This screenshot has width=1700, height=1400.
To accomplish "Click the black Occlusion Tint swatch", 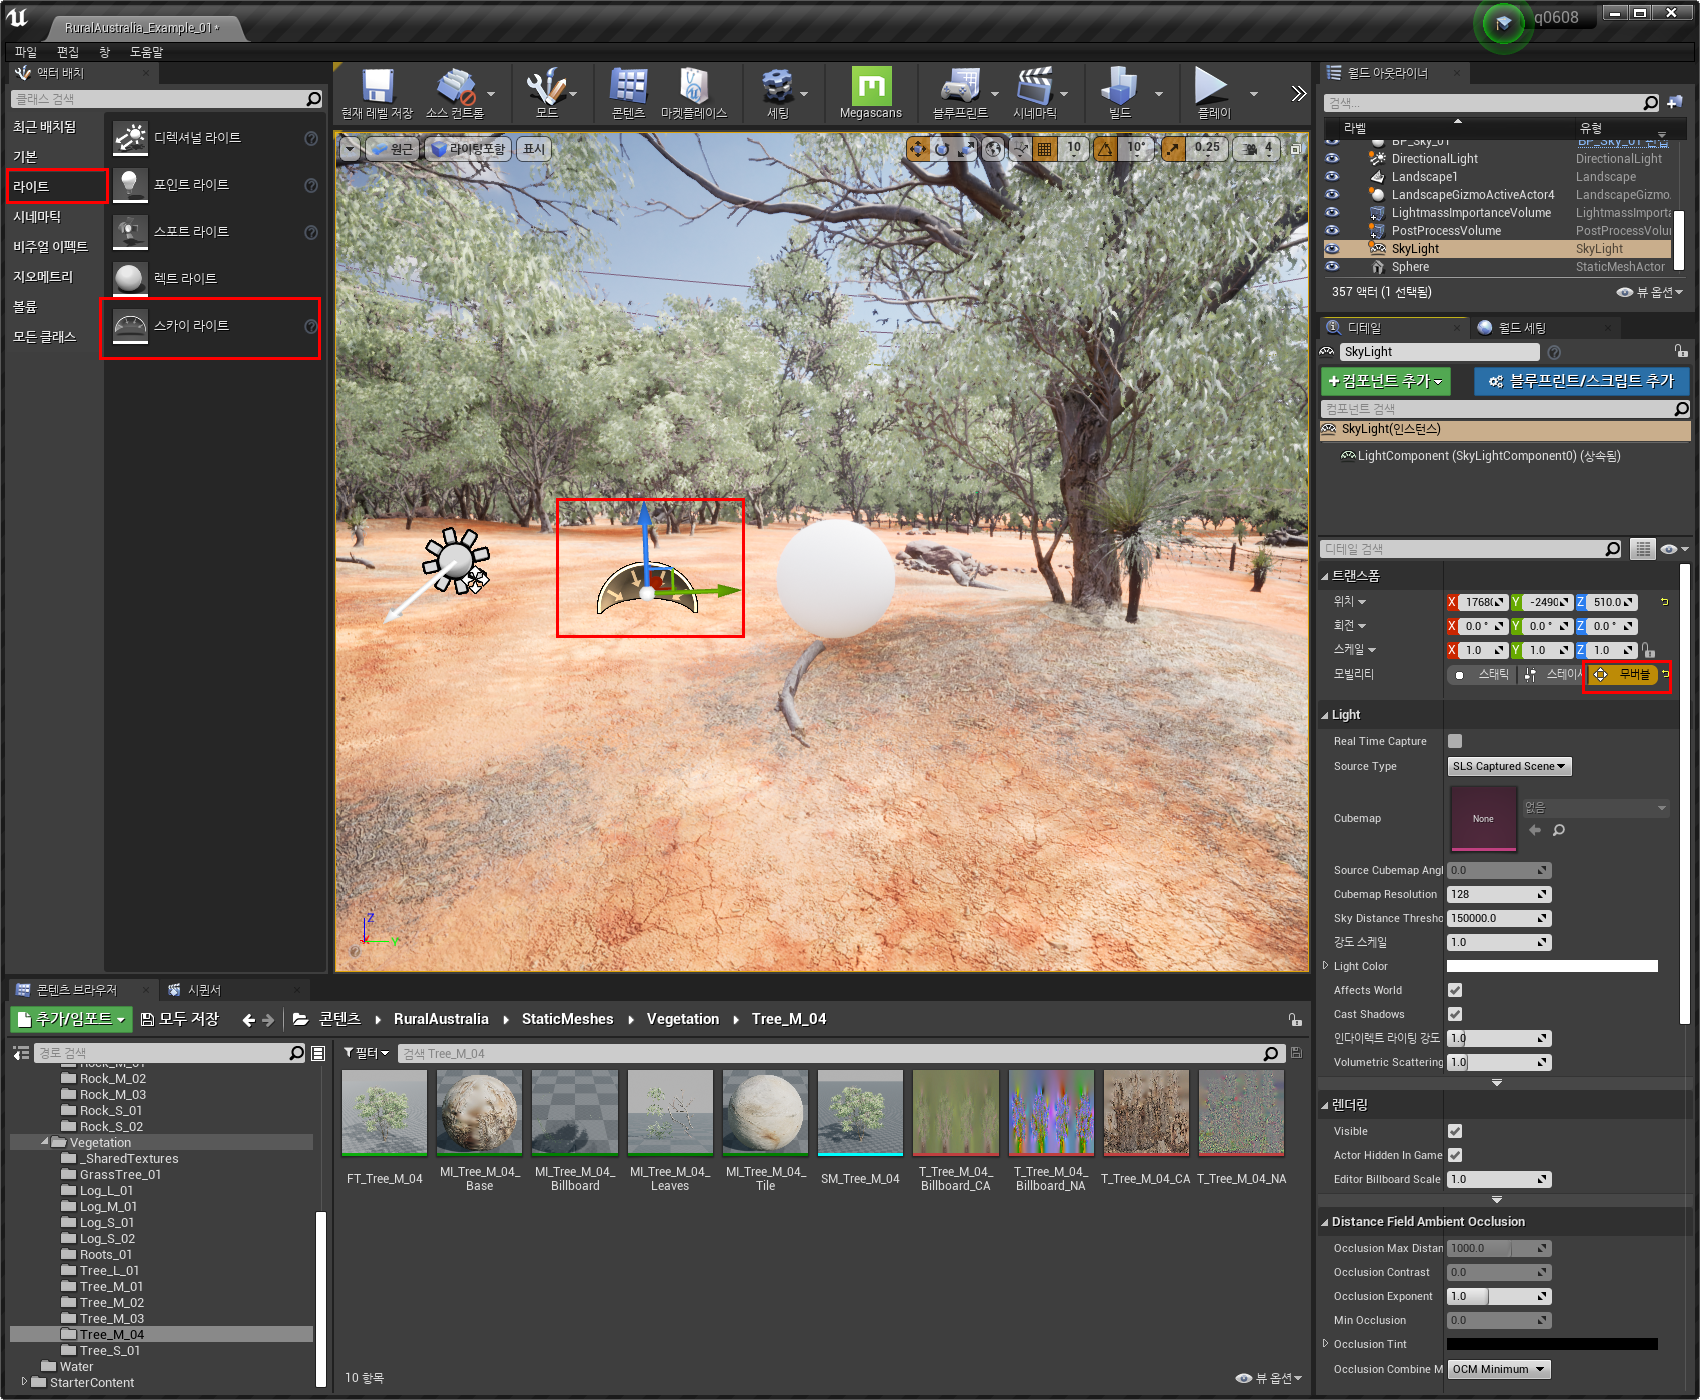I will coord(1552,1344).
